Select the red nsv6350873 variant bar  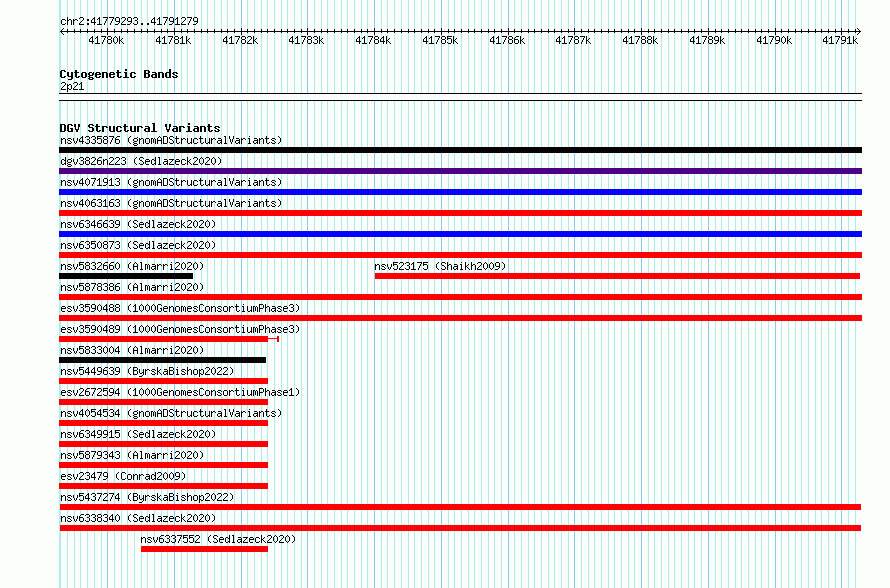click(460, 255)
